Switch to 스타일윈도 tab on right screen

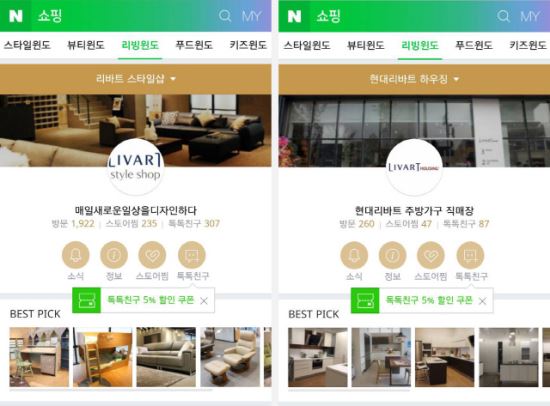(x=307, y=45)
